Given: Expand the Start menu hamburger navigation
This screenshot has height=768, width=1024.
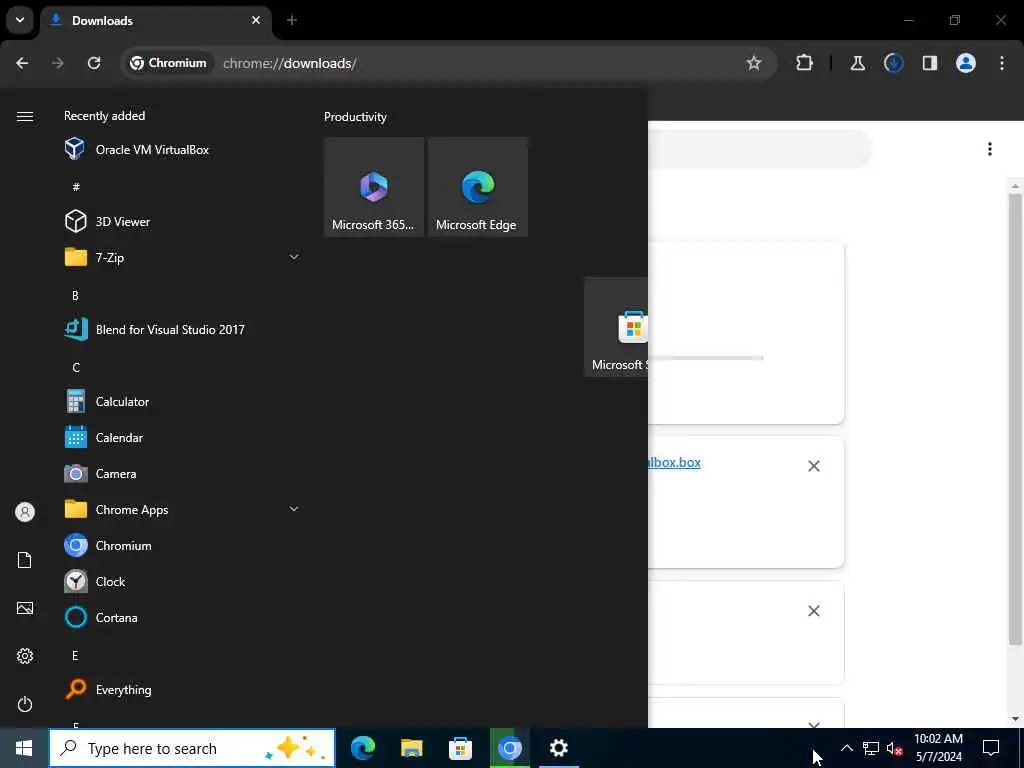Looking at the screenshot, I should point(25,116).
